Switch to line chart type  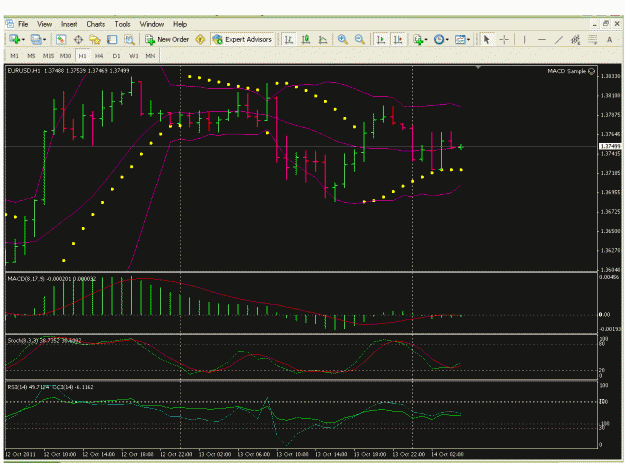pyautogui.click(x=323, y=39)
